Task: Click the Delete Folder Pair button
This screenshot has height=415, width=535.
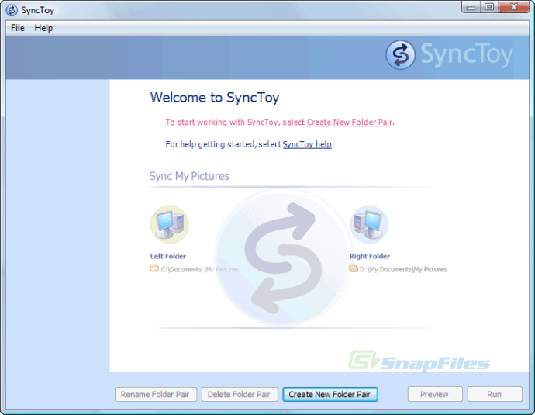Action: (x=240, y=394)
